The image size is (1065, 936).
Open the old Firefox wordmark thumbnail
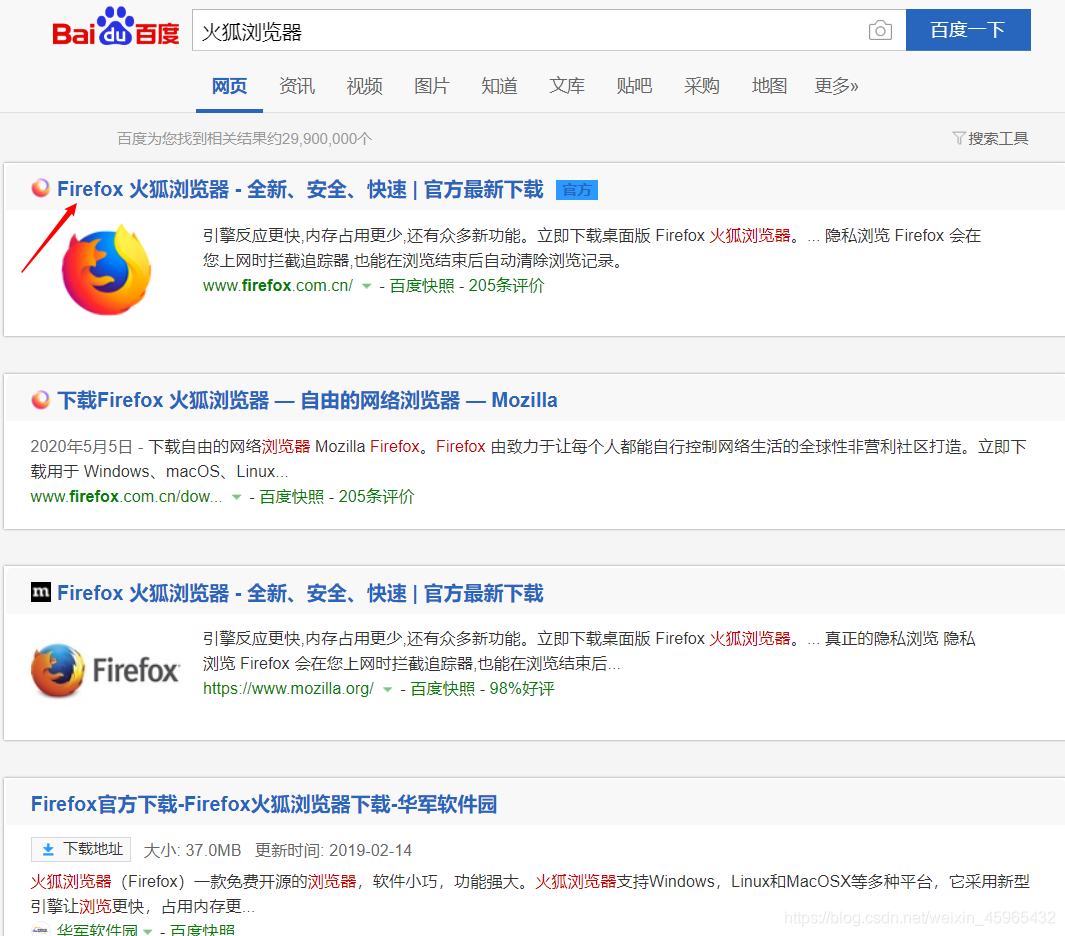tap(105, 670)
